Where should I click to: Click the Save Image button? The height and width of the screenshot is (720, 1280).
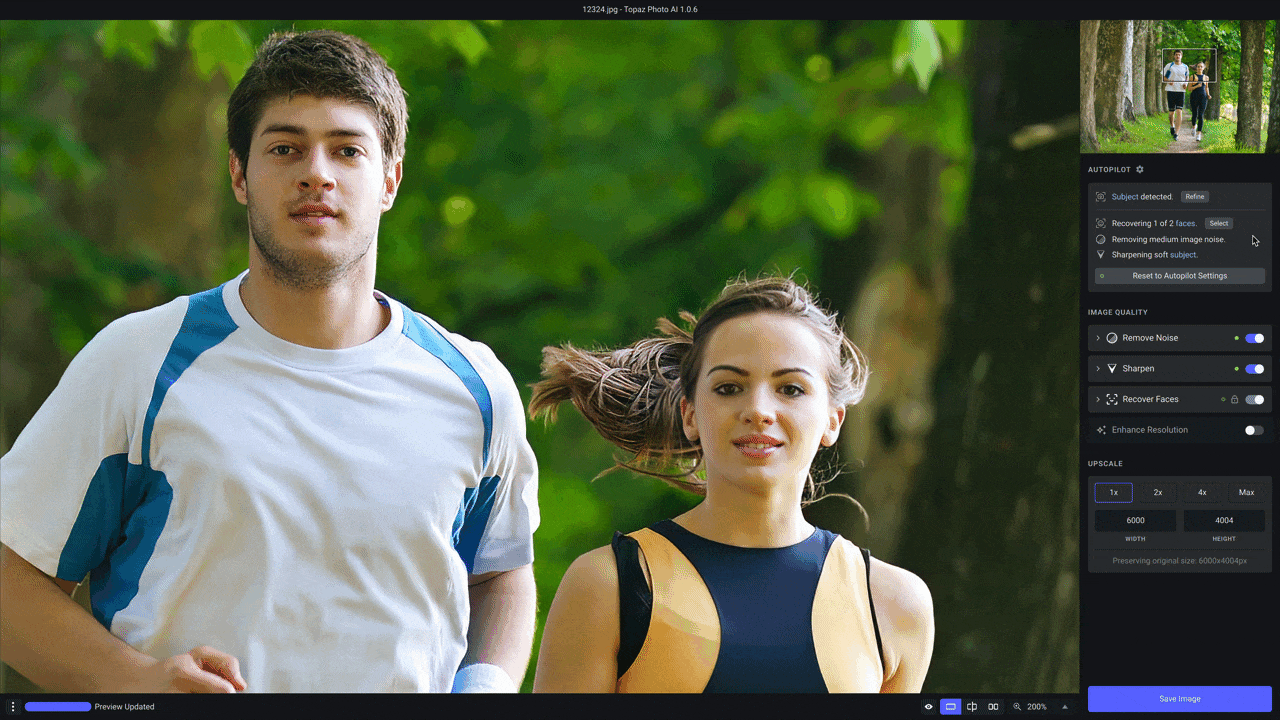pos(1180,699)
